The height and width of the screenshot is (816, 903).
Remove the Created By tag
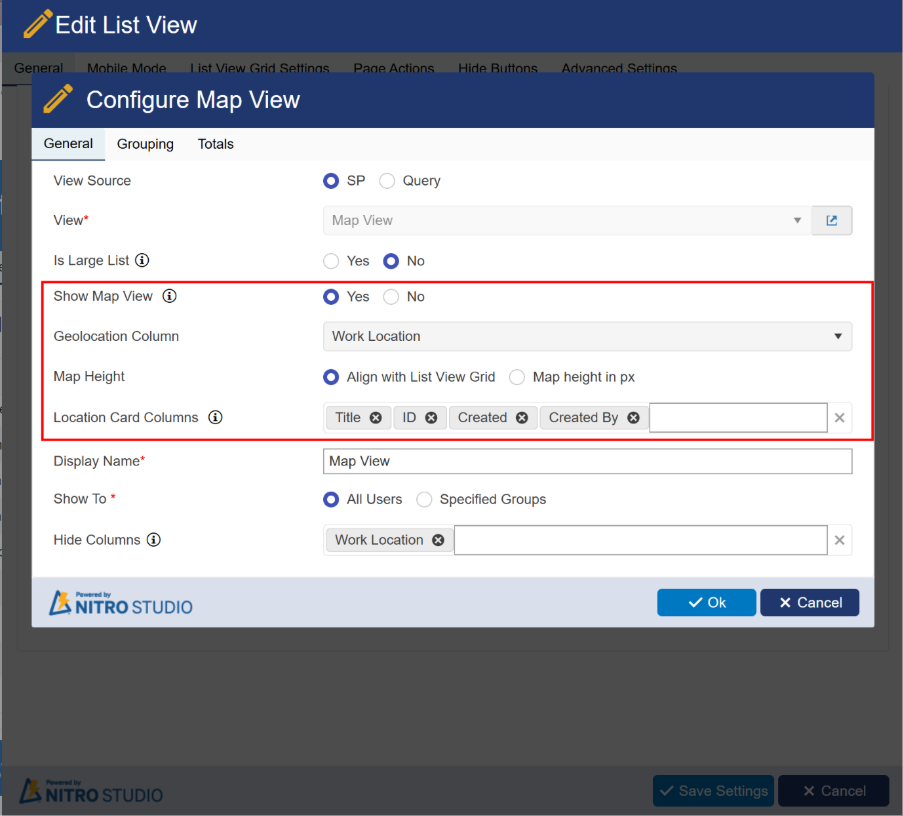pyautogui.click(x=633, y=418)
